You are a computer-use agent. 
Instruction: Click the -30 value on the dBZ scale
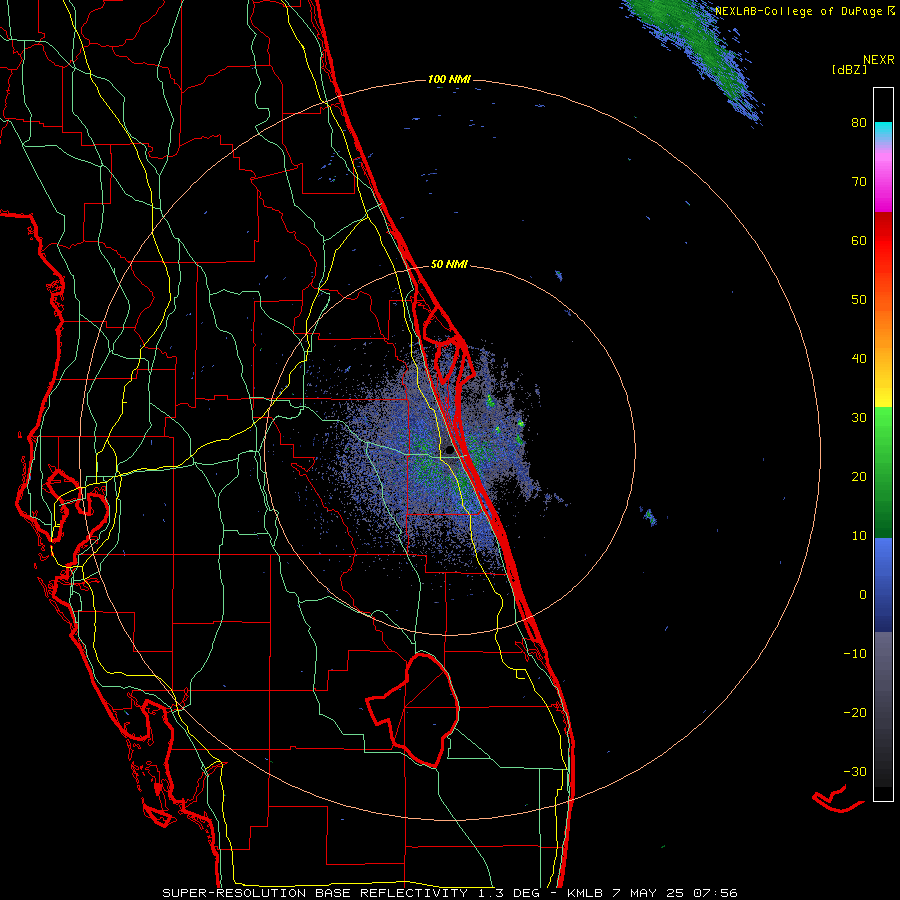tap(855, 772)
